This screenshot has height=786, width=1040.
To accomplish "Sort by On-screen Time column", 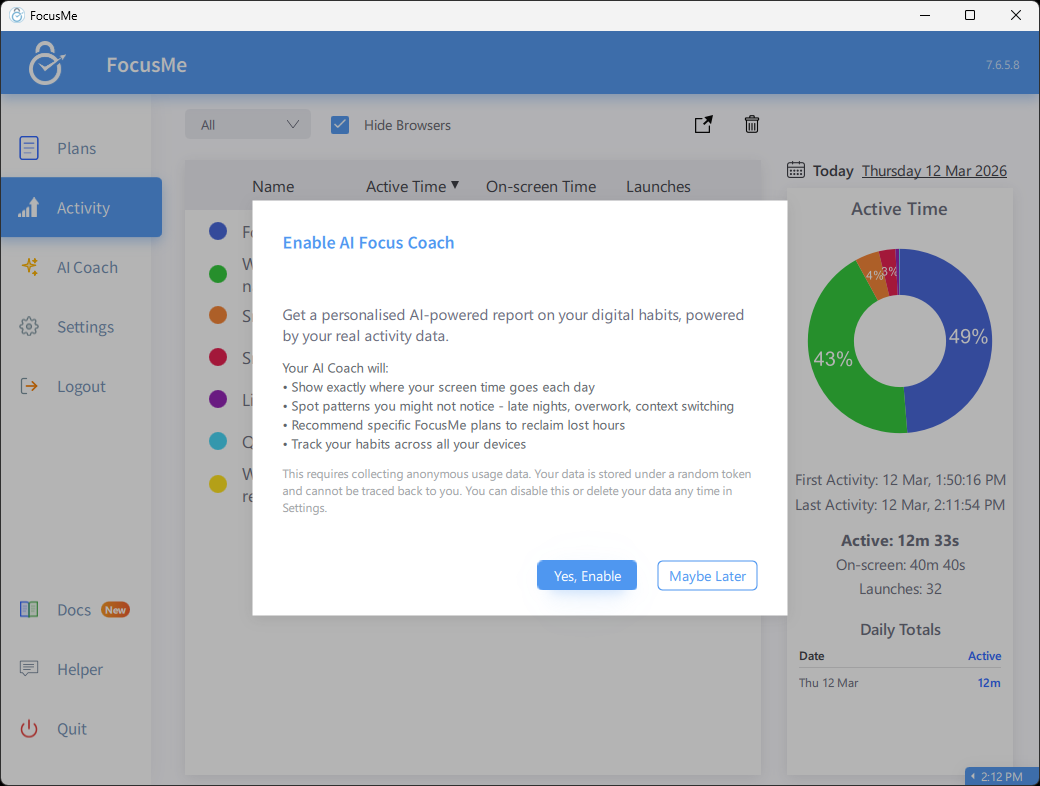I will pos(541,187).
